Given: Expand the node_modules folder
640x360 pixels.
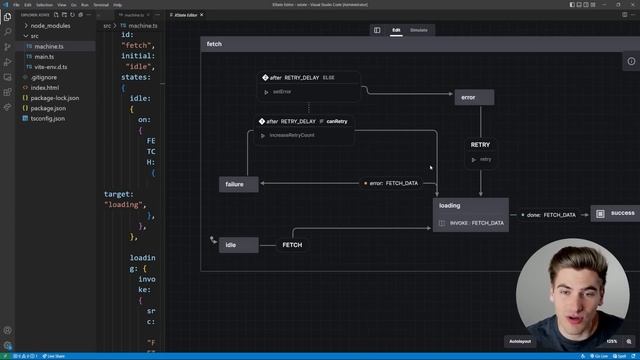Looking at the screenshot, I should tap(50, 26).
